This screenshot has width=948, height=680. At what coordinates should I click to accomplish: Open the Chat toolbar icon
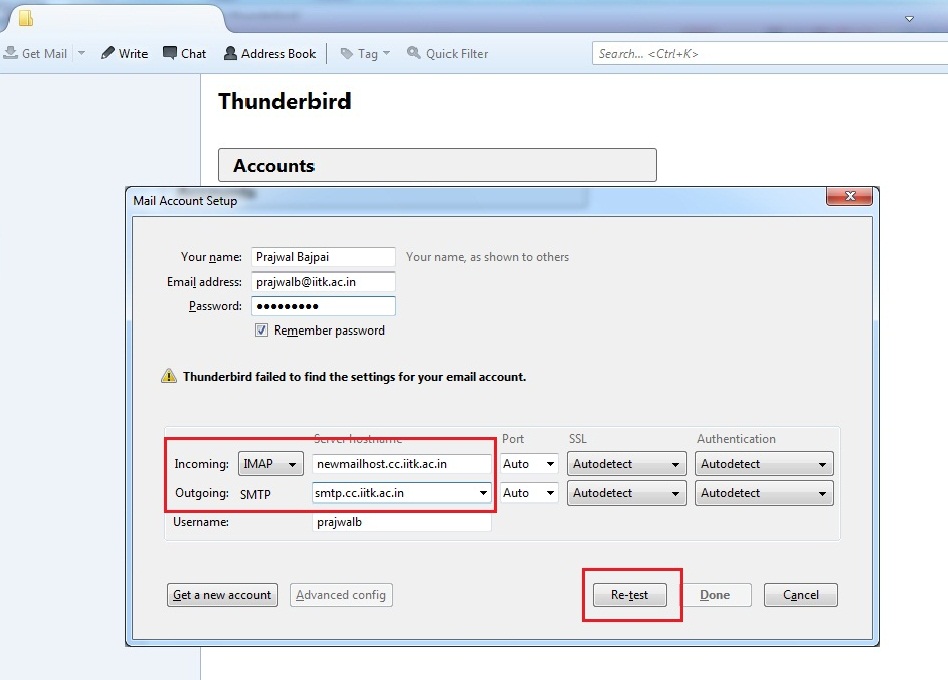pos(184,53)
